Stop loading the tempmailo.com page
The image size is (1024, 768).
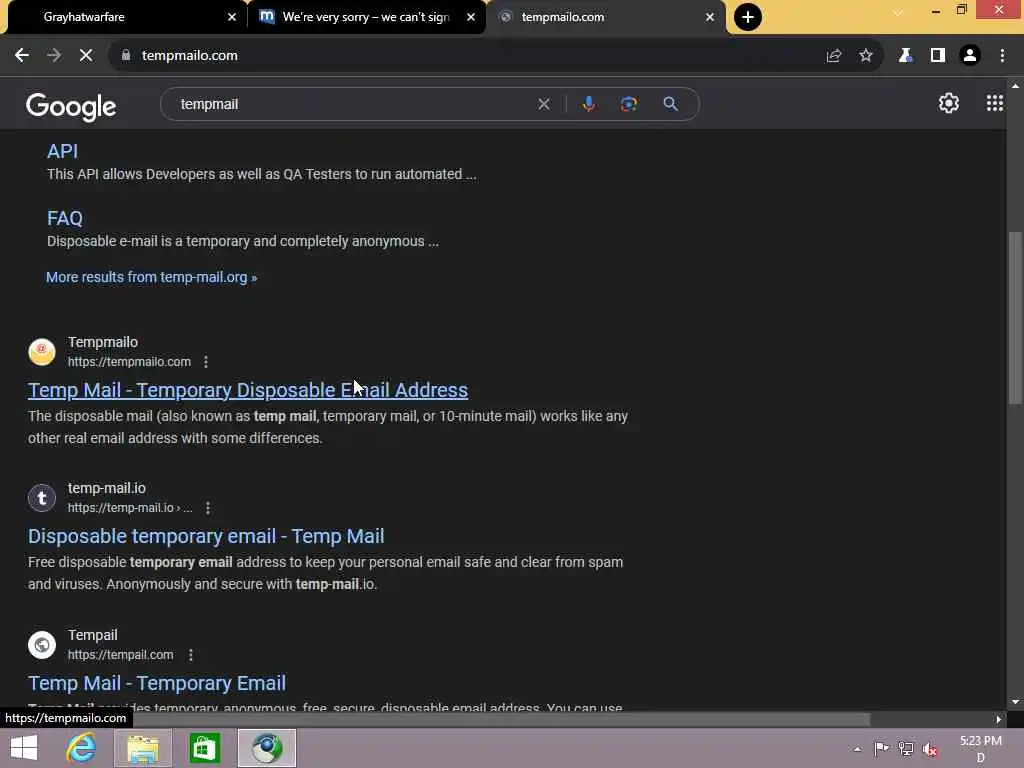(86, 56)
